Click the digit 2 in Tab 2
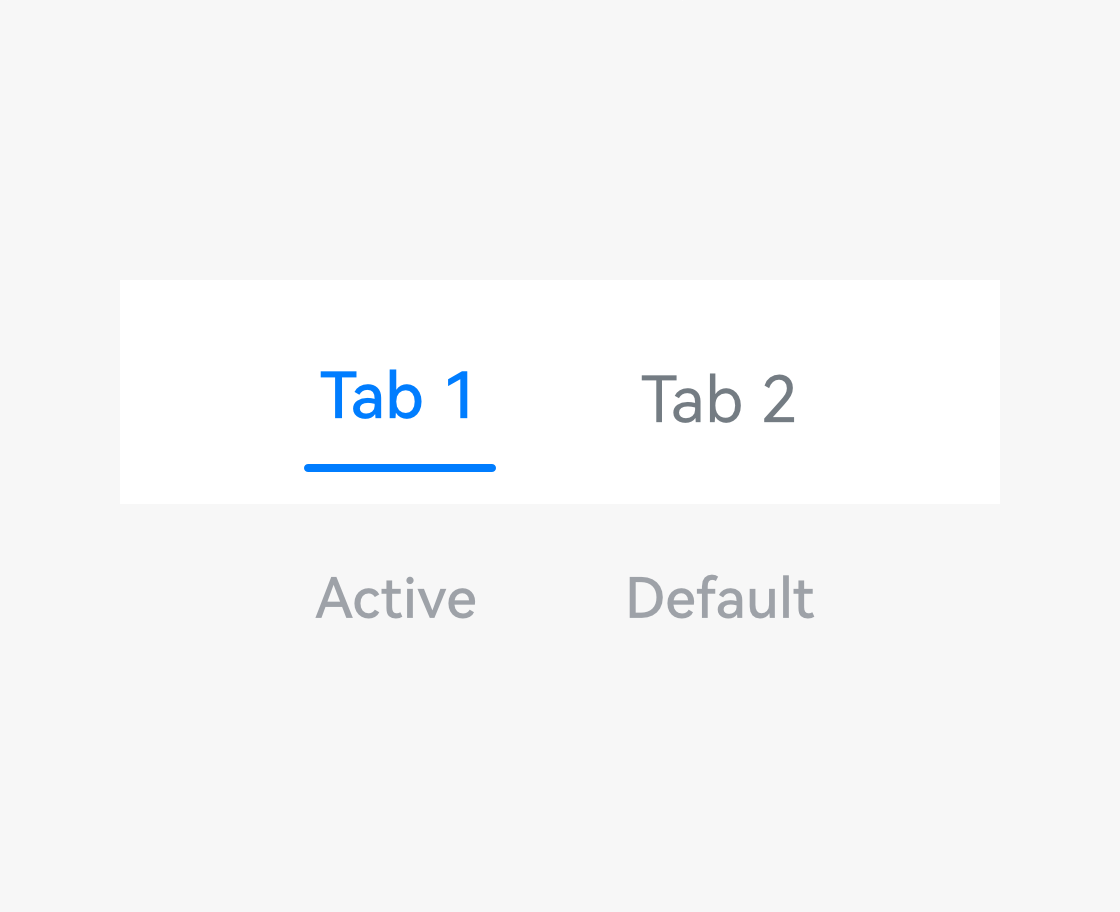This screenshot has width=1120, height=912. point(778,400)
